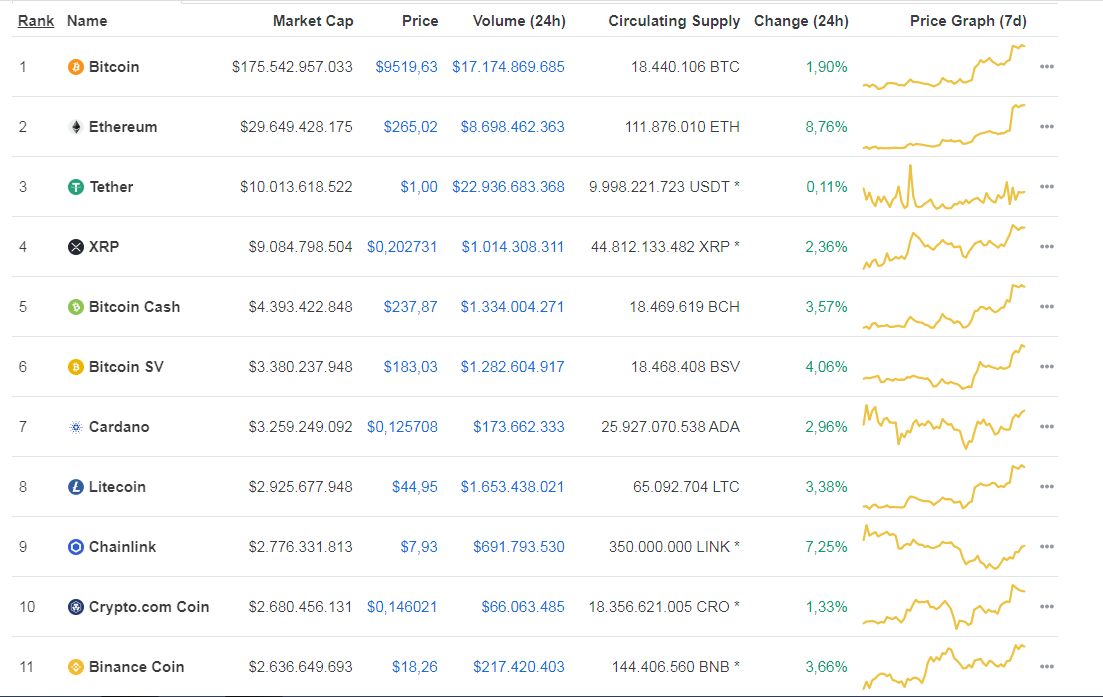Select Tether change 0,11%
This screenshot has height=697, width=1103.
(x=827, y=187)
